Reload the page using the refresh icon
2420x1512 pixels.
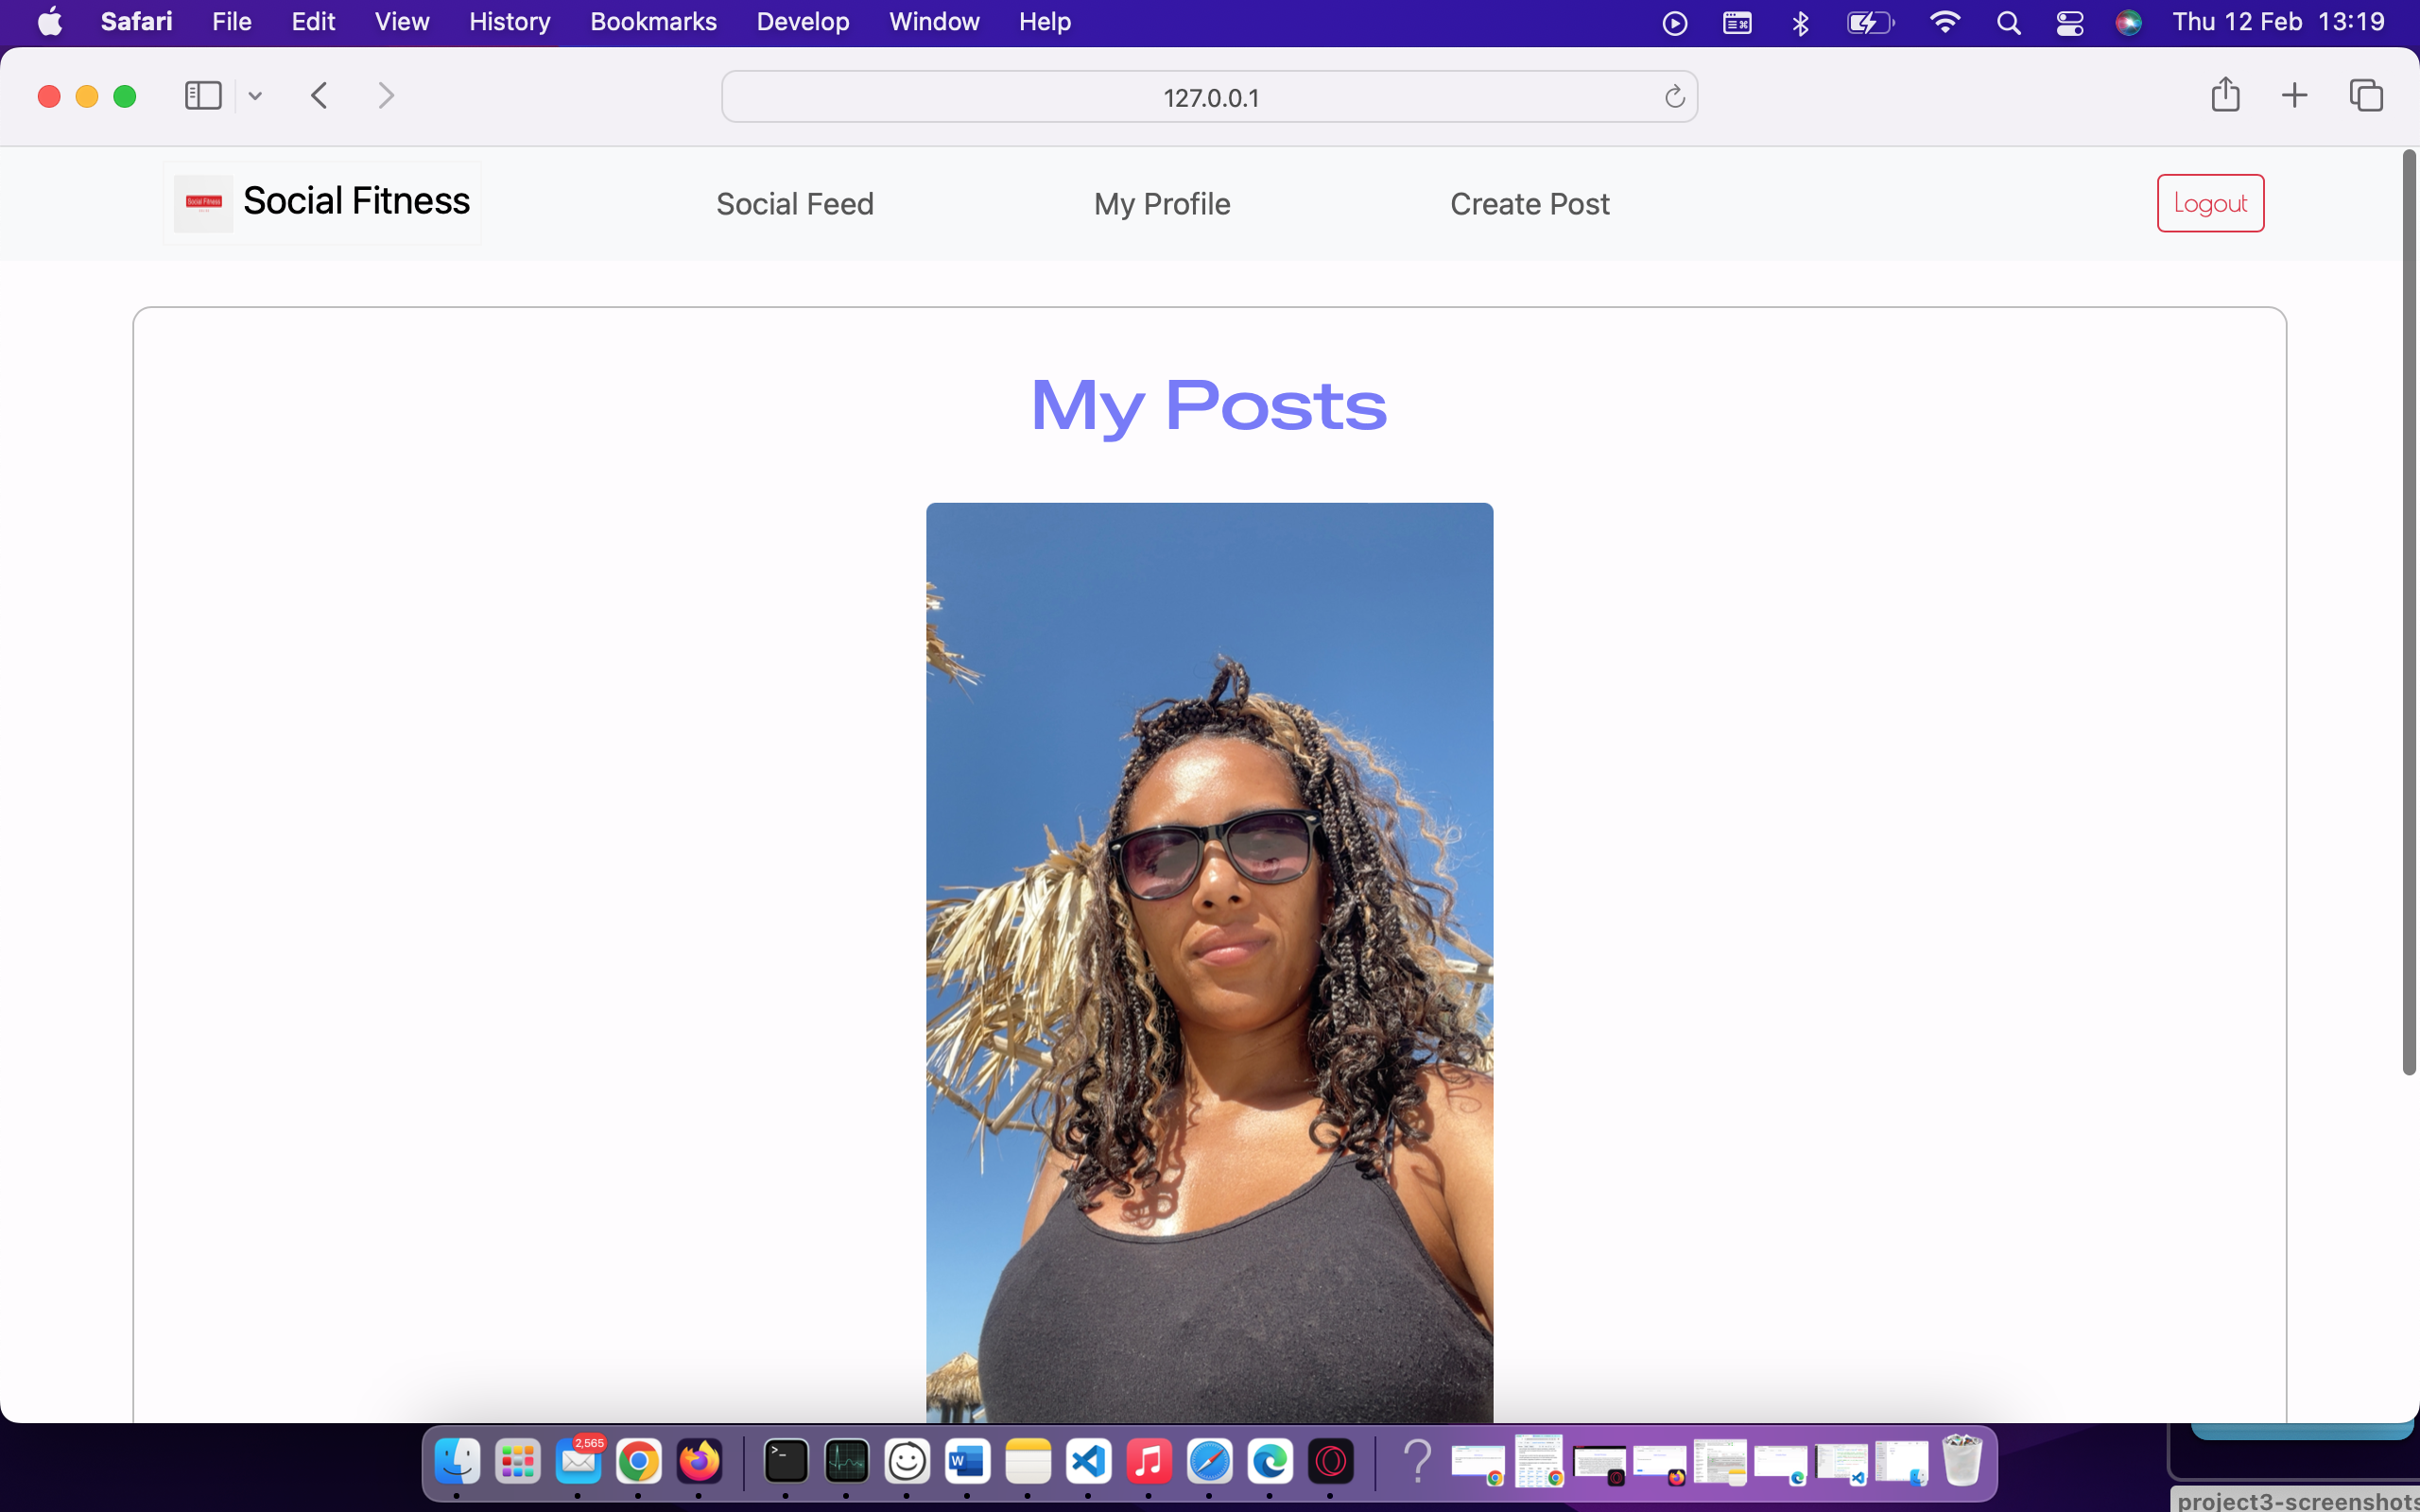pyautogui.click(x=1674, y=96)
